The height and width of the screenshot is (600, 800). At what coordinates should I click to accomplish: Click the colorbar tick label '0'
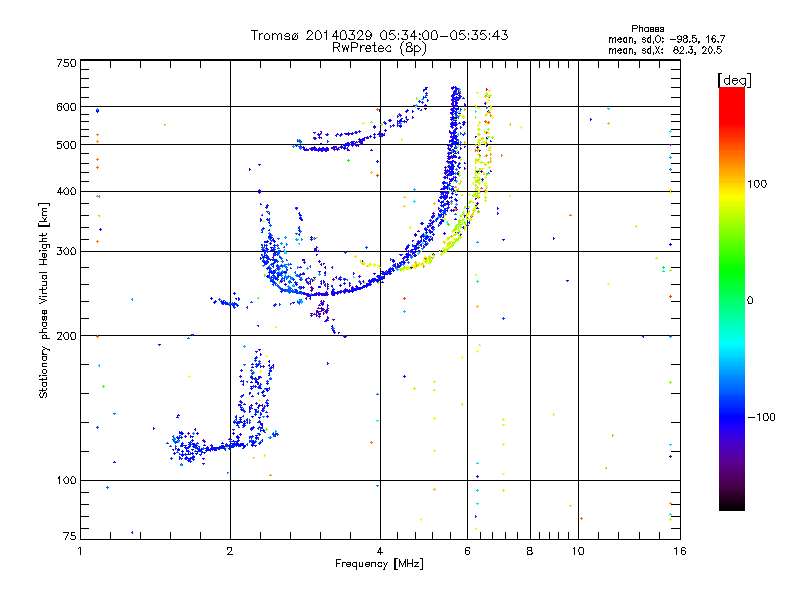pos(750,301)
